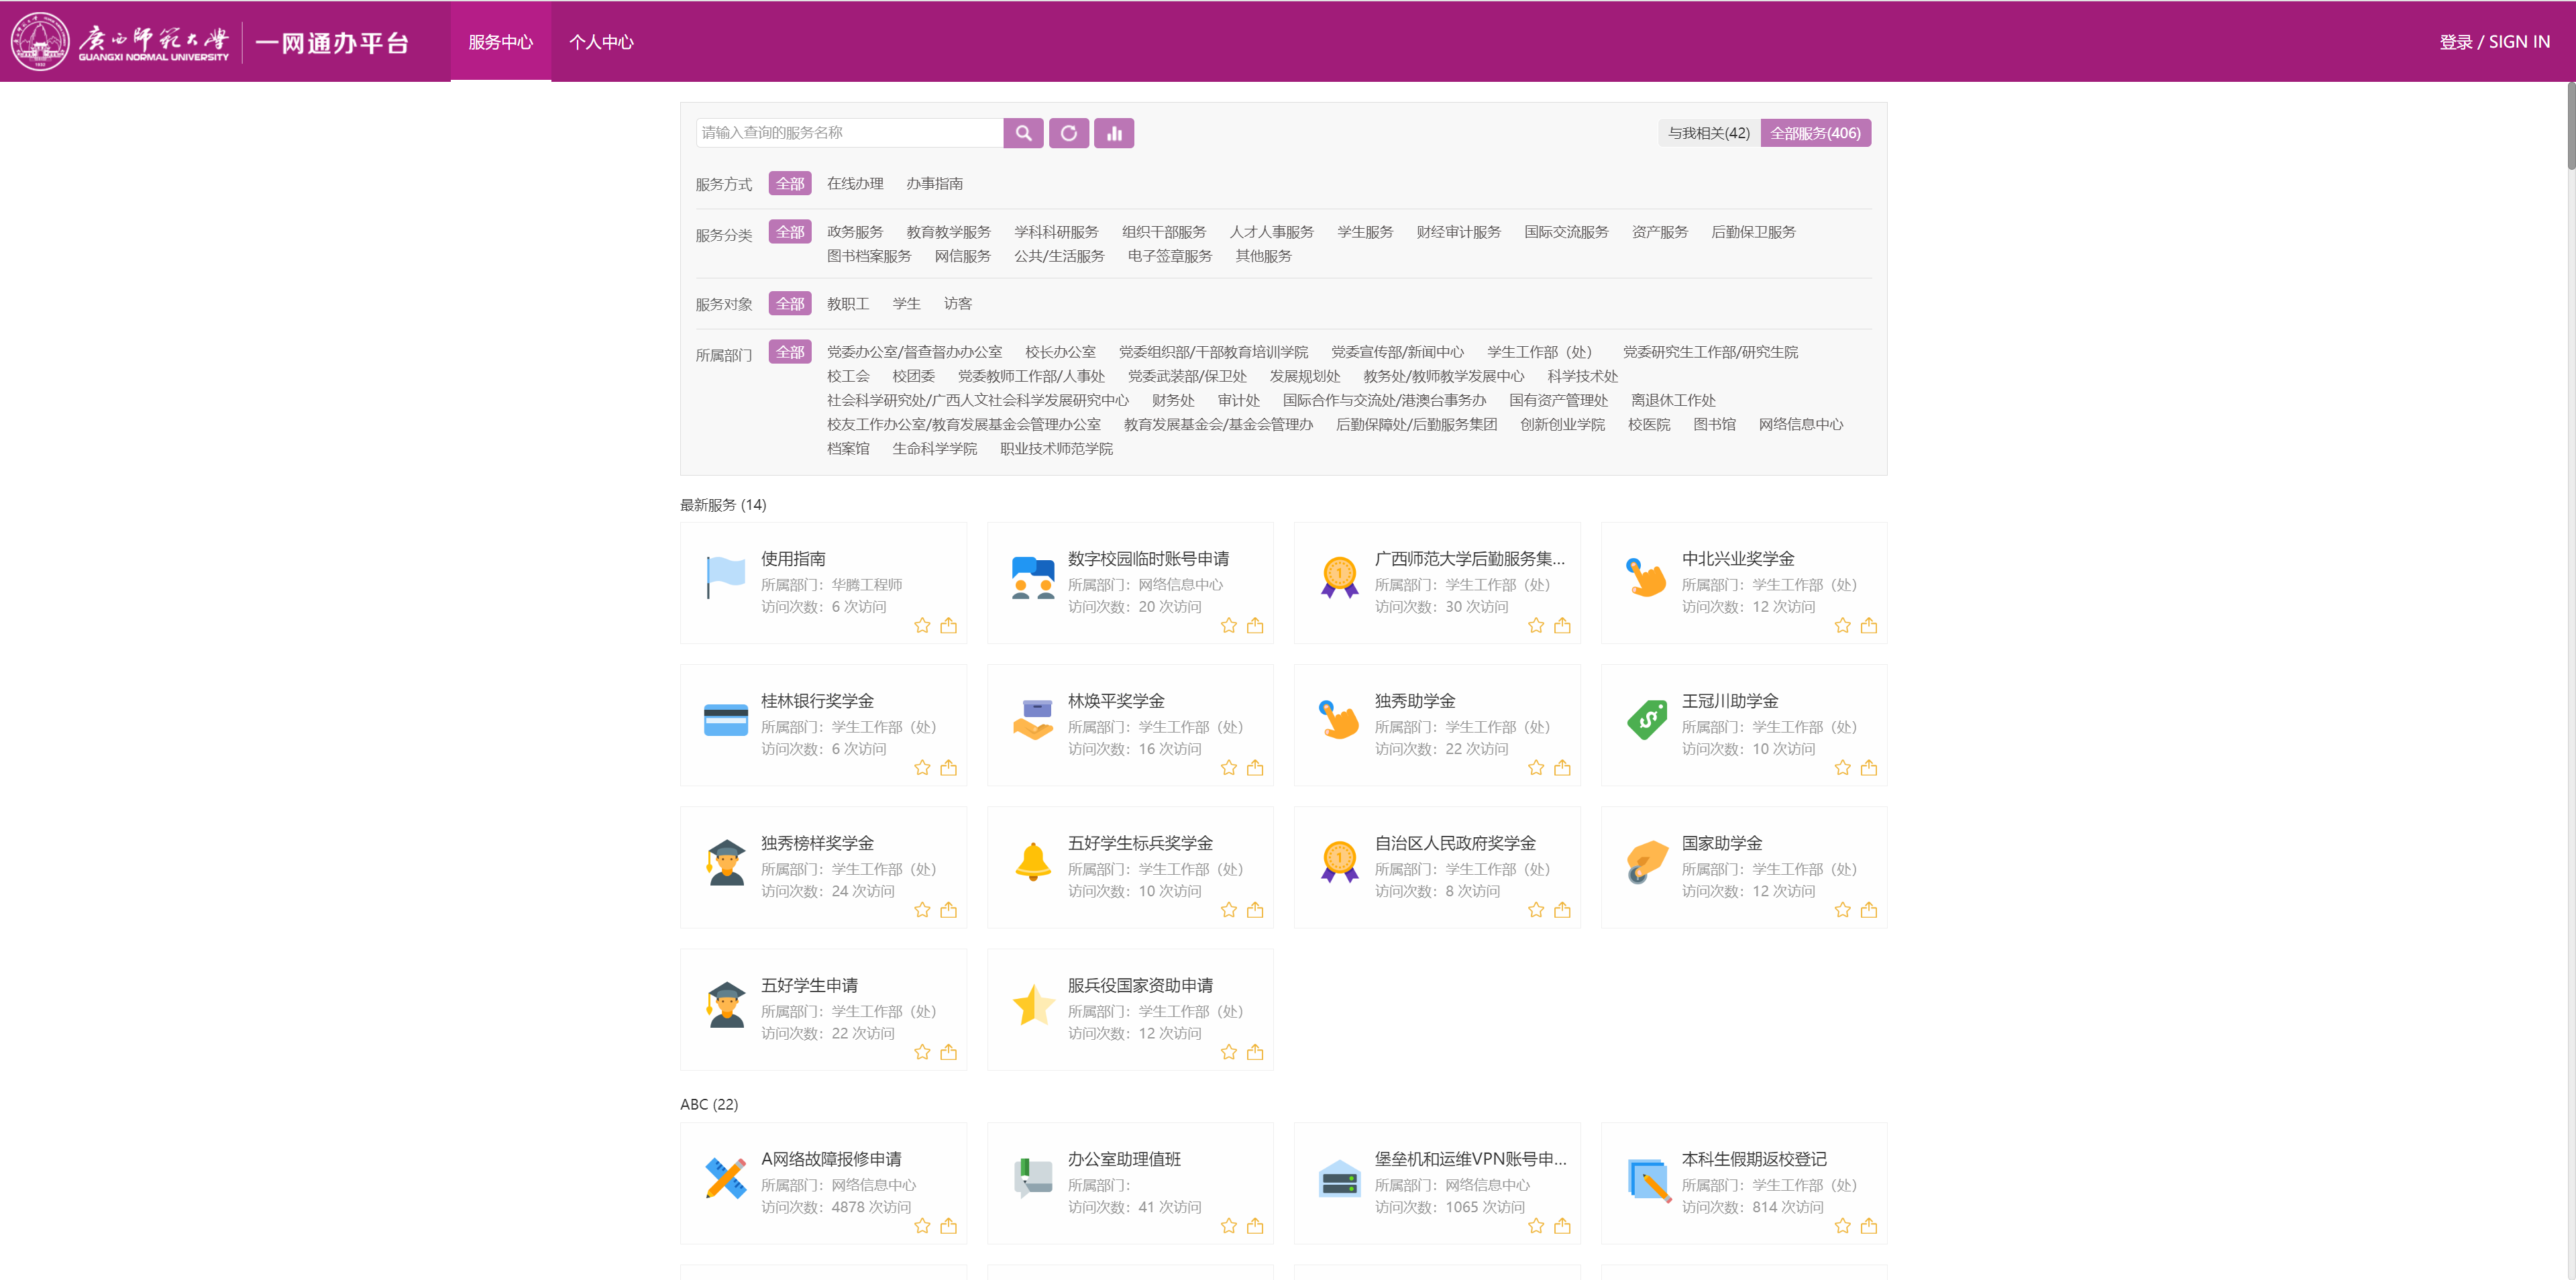
Task: Favorite 使用指南 with its star icon
Action: tap(922, 626)
